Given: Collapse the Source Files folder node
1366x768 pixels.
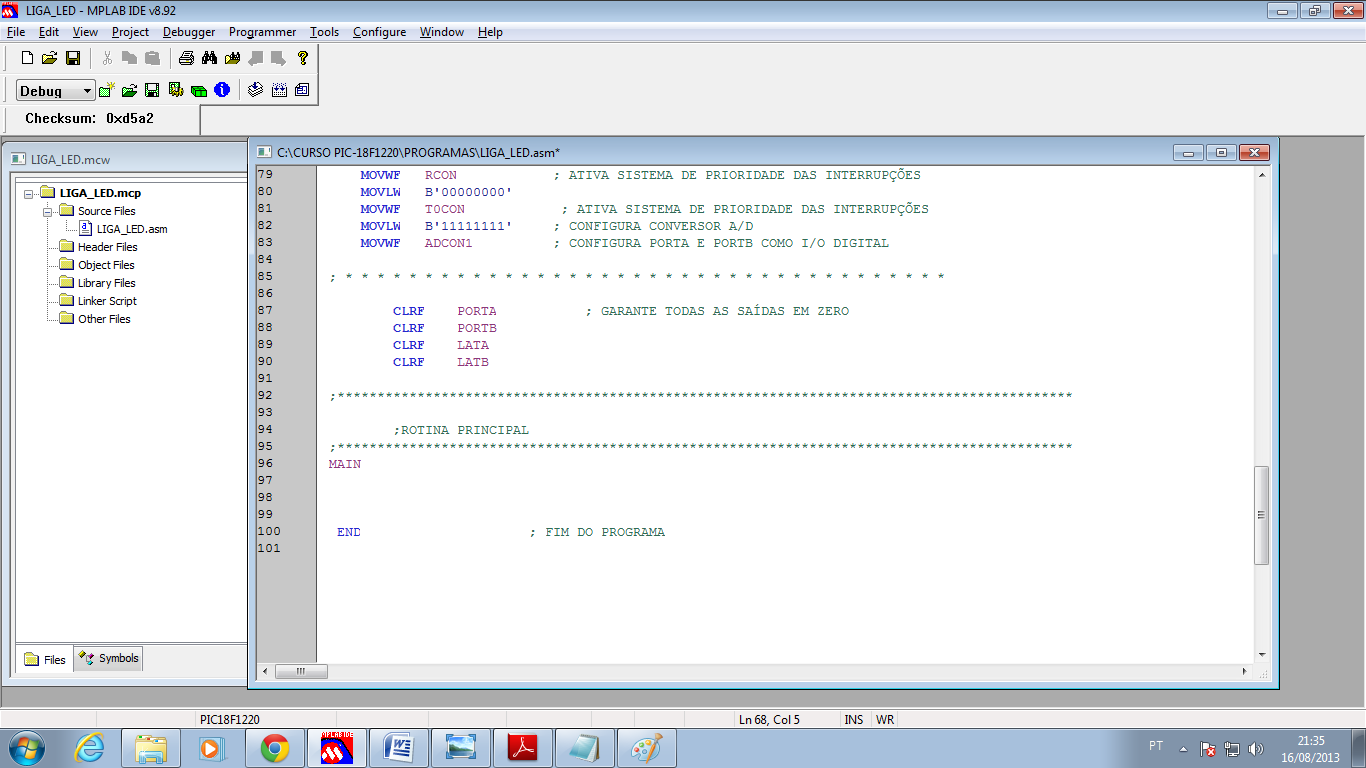Looking at the screenshot, I should [x=47, y=211].
